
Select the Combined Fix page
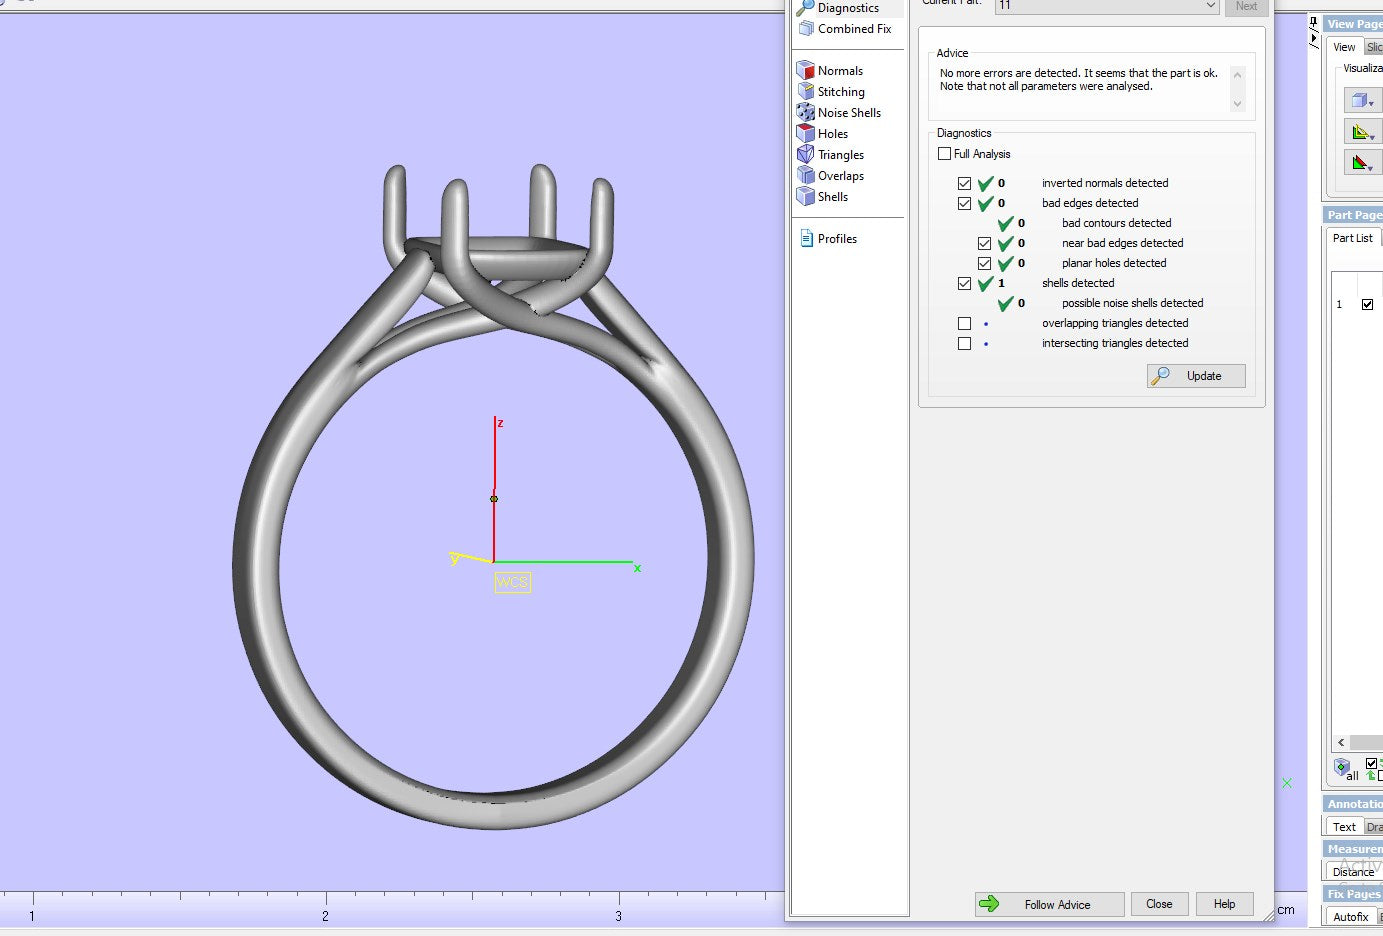point(853,29)
